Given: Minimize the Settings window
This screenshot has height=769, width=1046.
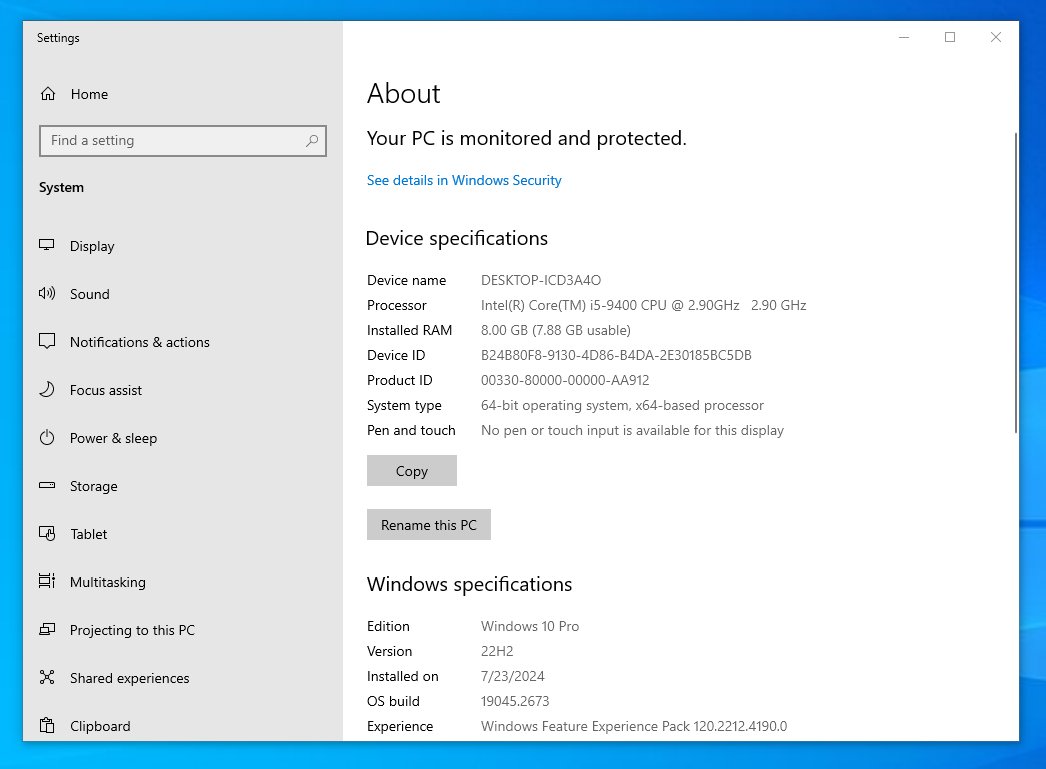Looking at the screenshot, I should pyautogui.click(x=904, y=37).
